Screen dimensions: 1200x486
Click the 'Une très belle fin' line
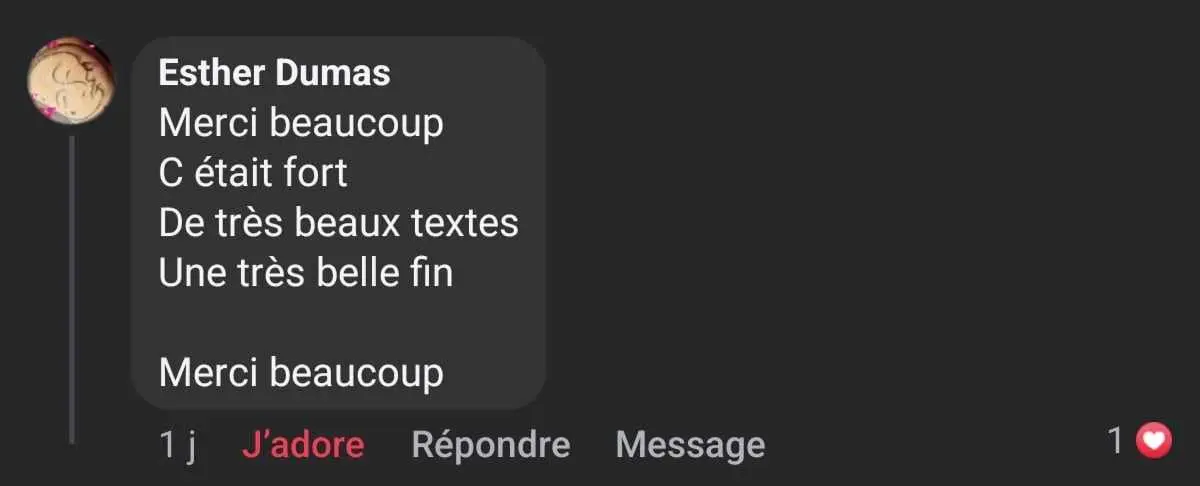click(306, 272)
